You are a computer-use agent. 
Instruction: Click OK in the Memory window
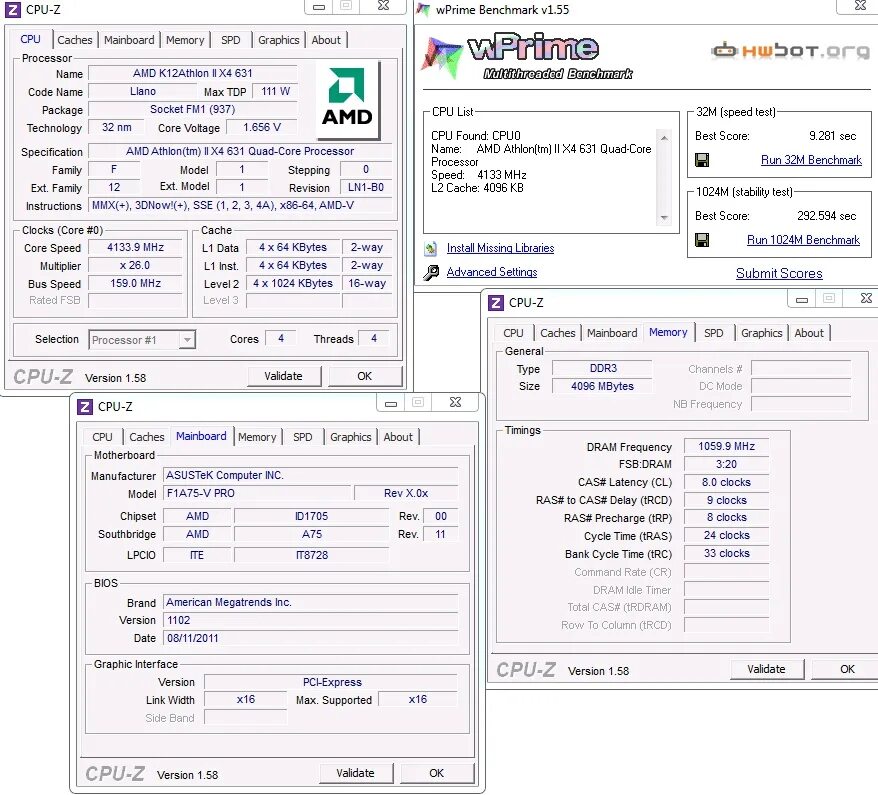point(847,669)
